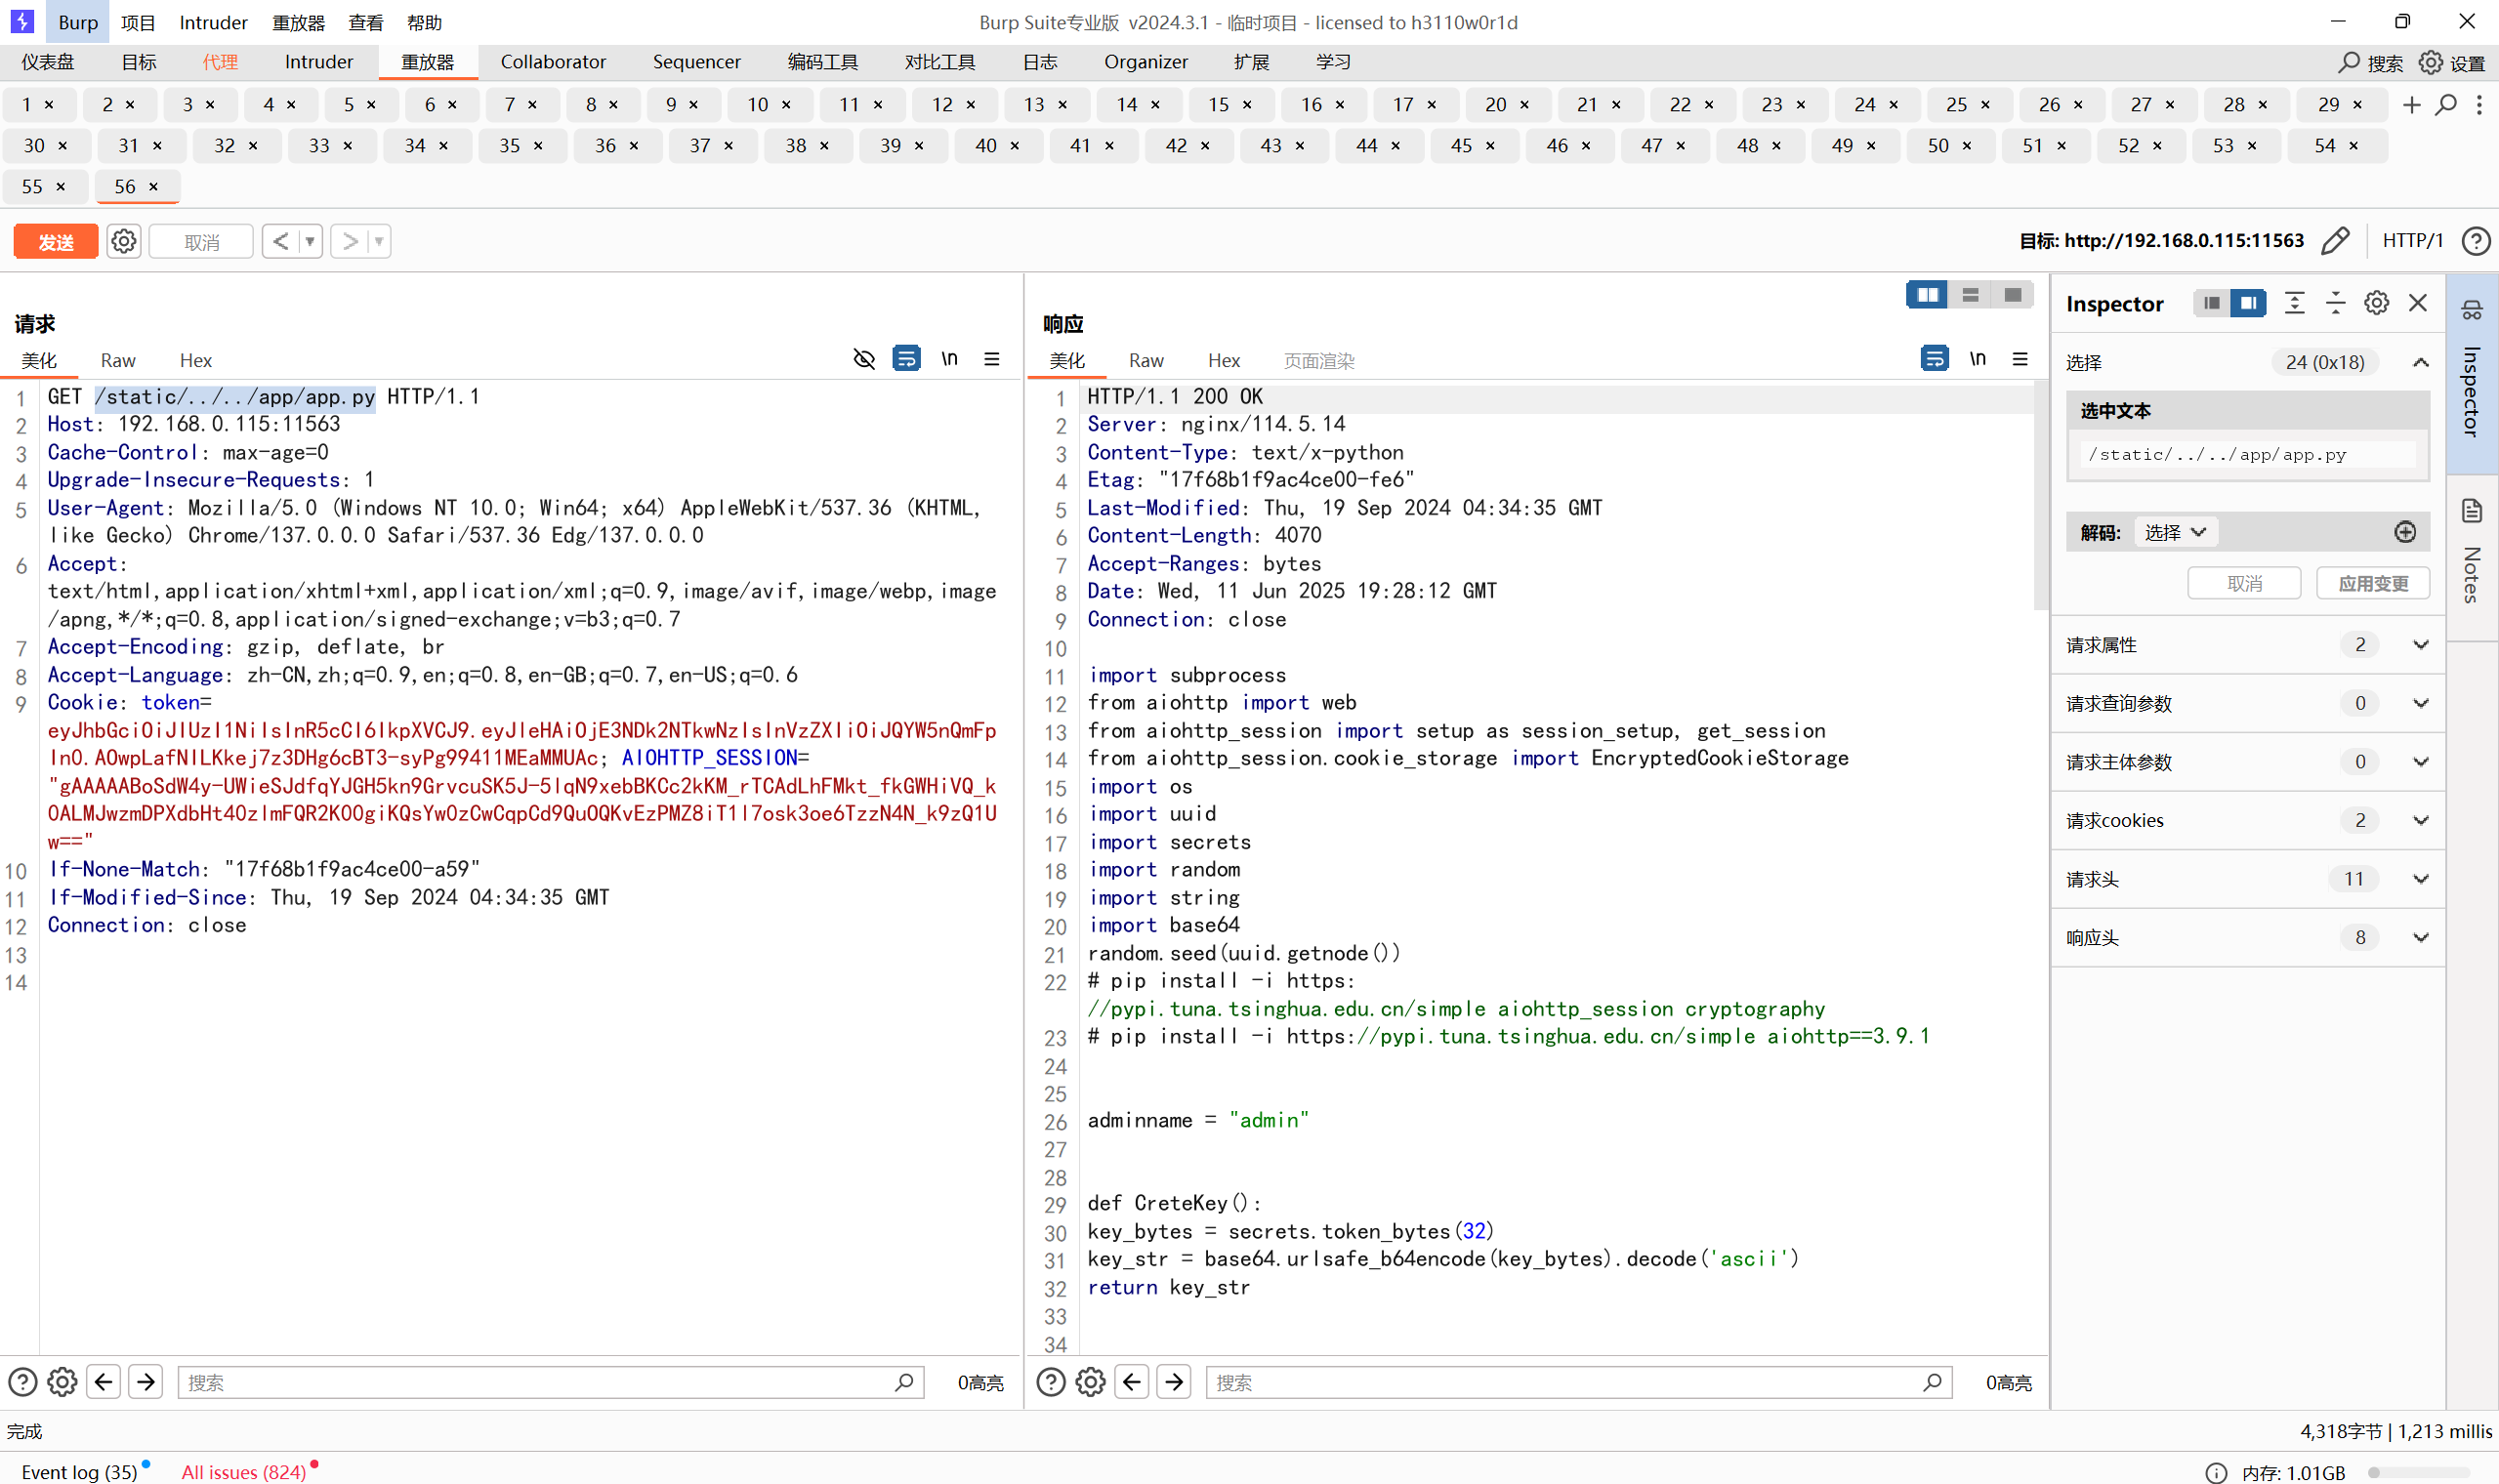2499x1484 pixels.
Task: Open response pane hamburger menu
Action: point(2019,359)
